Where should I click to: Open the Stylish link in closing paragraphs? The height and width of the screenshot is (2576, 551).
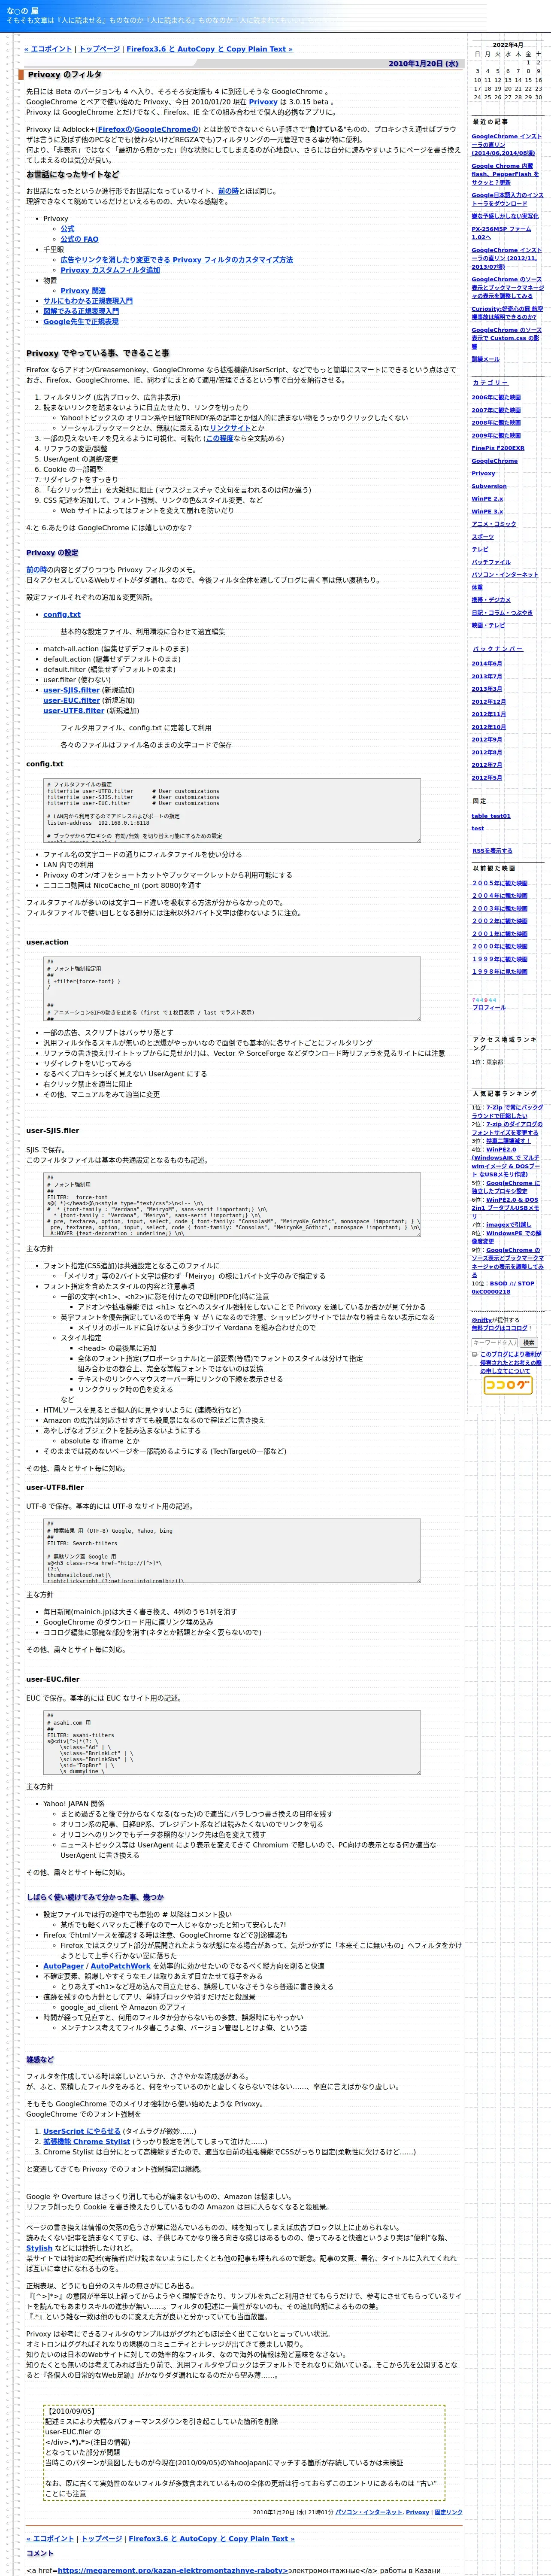click(x=39, y=2248)
